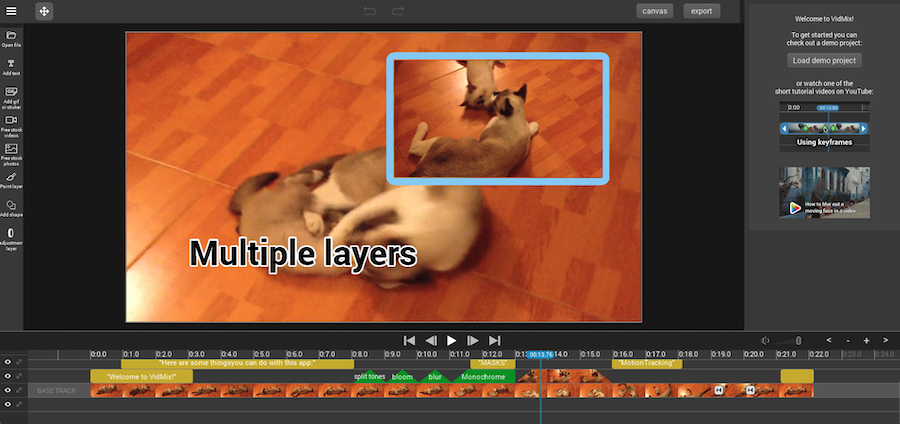Image resolution: width=900 pixels, height=424 pixels.
Task: Select the move/transform tool icon
Action: [45, 12]
